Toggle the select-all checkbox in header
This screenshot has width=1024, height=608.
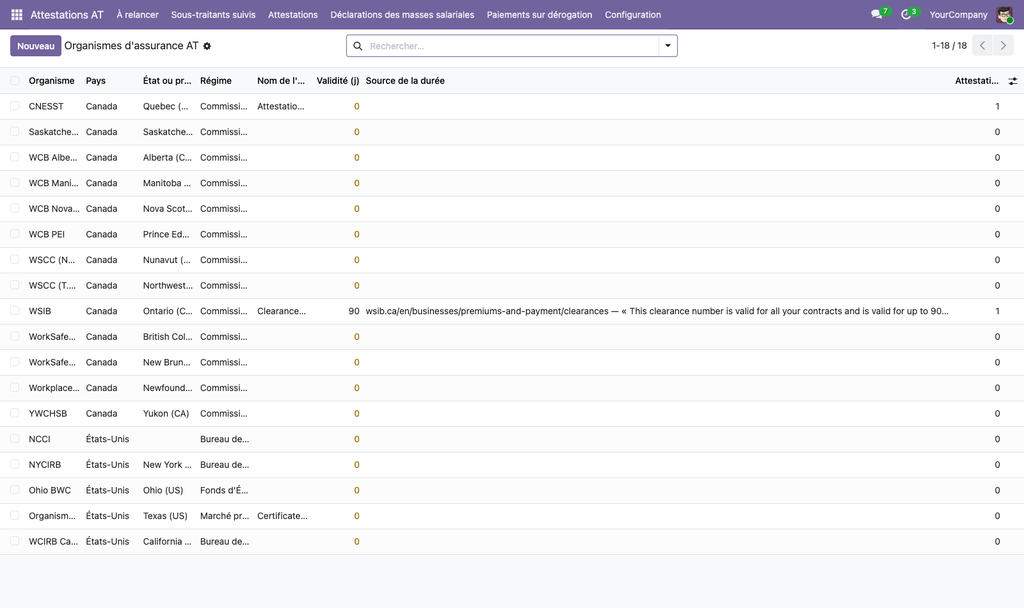pyautogui.click(x=14, y=81)
